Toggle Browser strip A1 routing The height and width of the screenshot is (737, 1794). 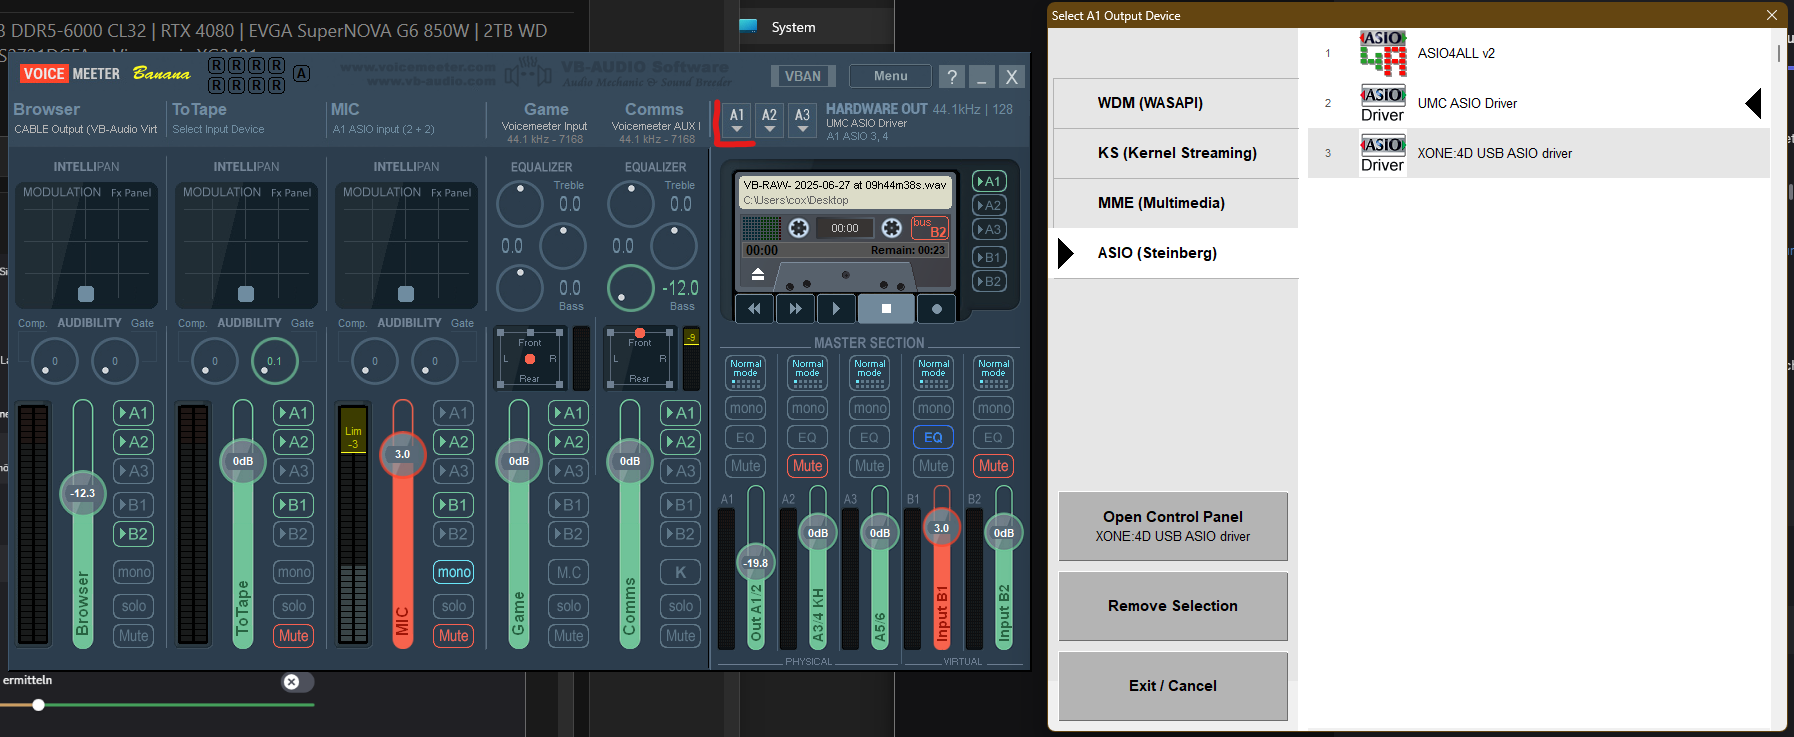click(133, 413)
